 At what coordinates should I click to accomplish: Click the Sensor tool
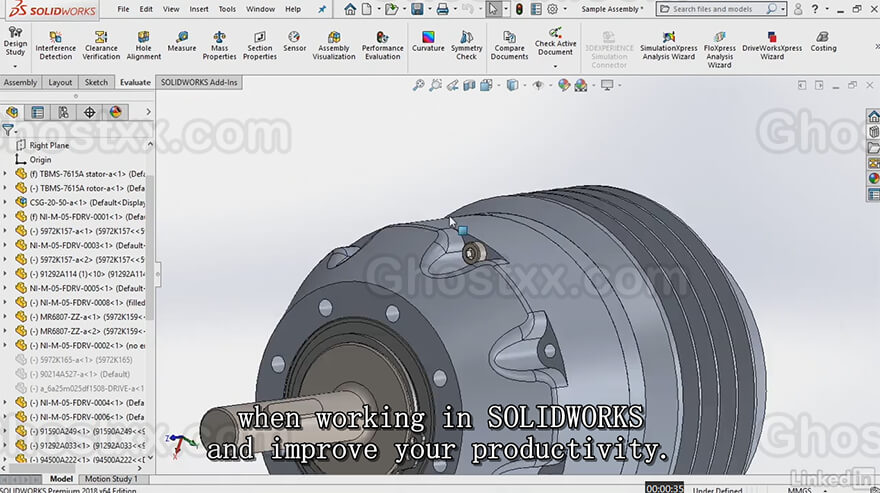[x=294, y=42]
